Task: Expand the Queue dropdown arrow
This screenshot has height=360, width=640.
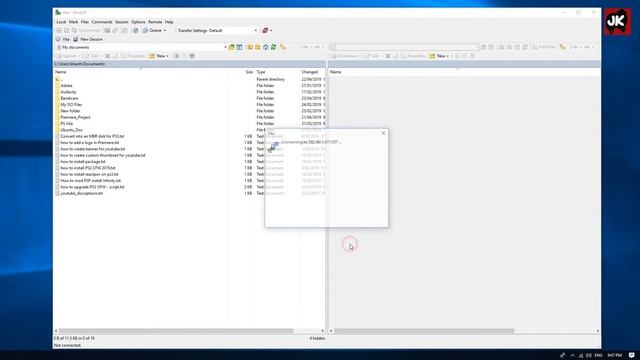Action: (165, 31)
